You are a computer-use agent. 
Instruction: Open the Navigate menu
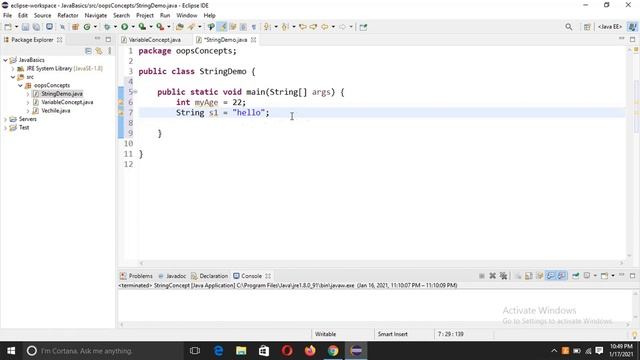[x=96, y=16]
